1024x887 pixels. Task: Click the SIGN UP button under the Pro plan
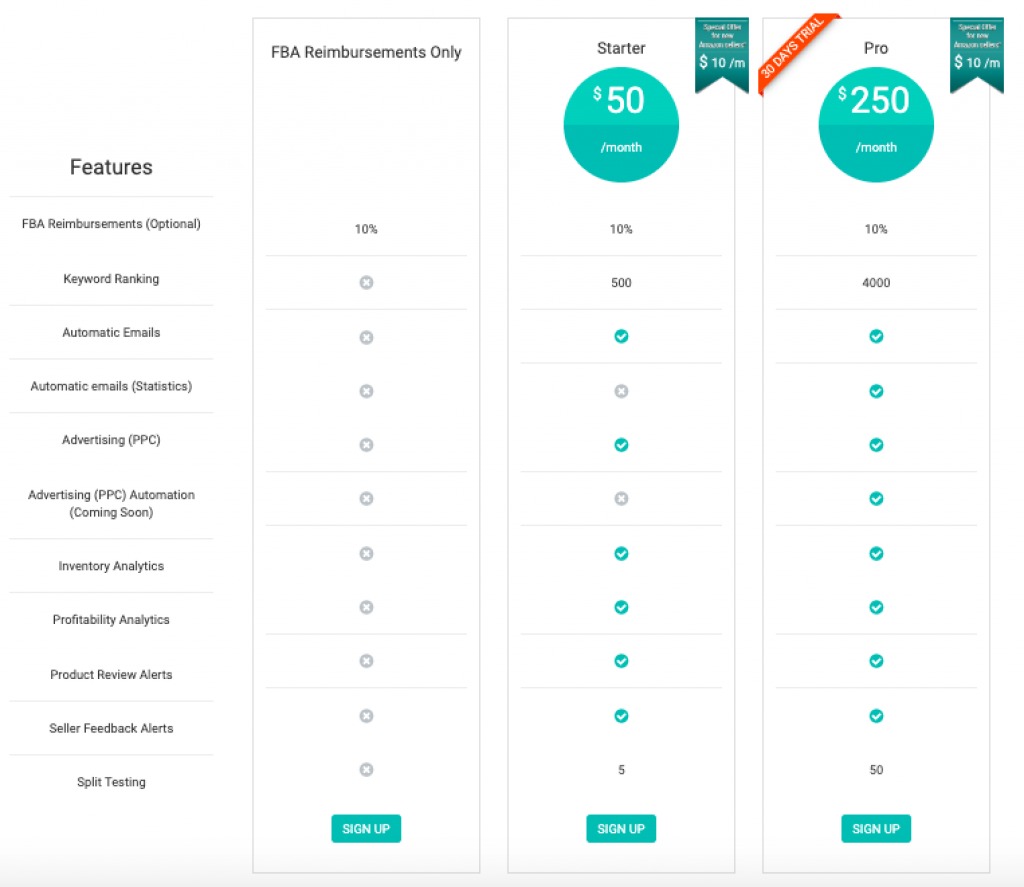[876, 828]
